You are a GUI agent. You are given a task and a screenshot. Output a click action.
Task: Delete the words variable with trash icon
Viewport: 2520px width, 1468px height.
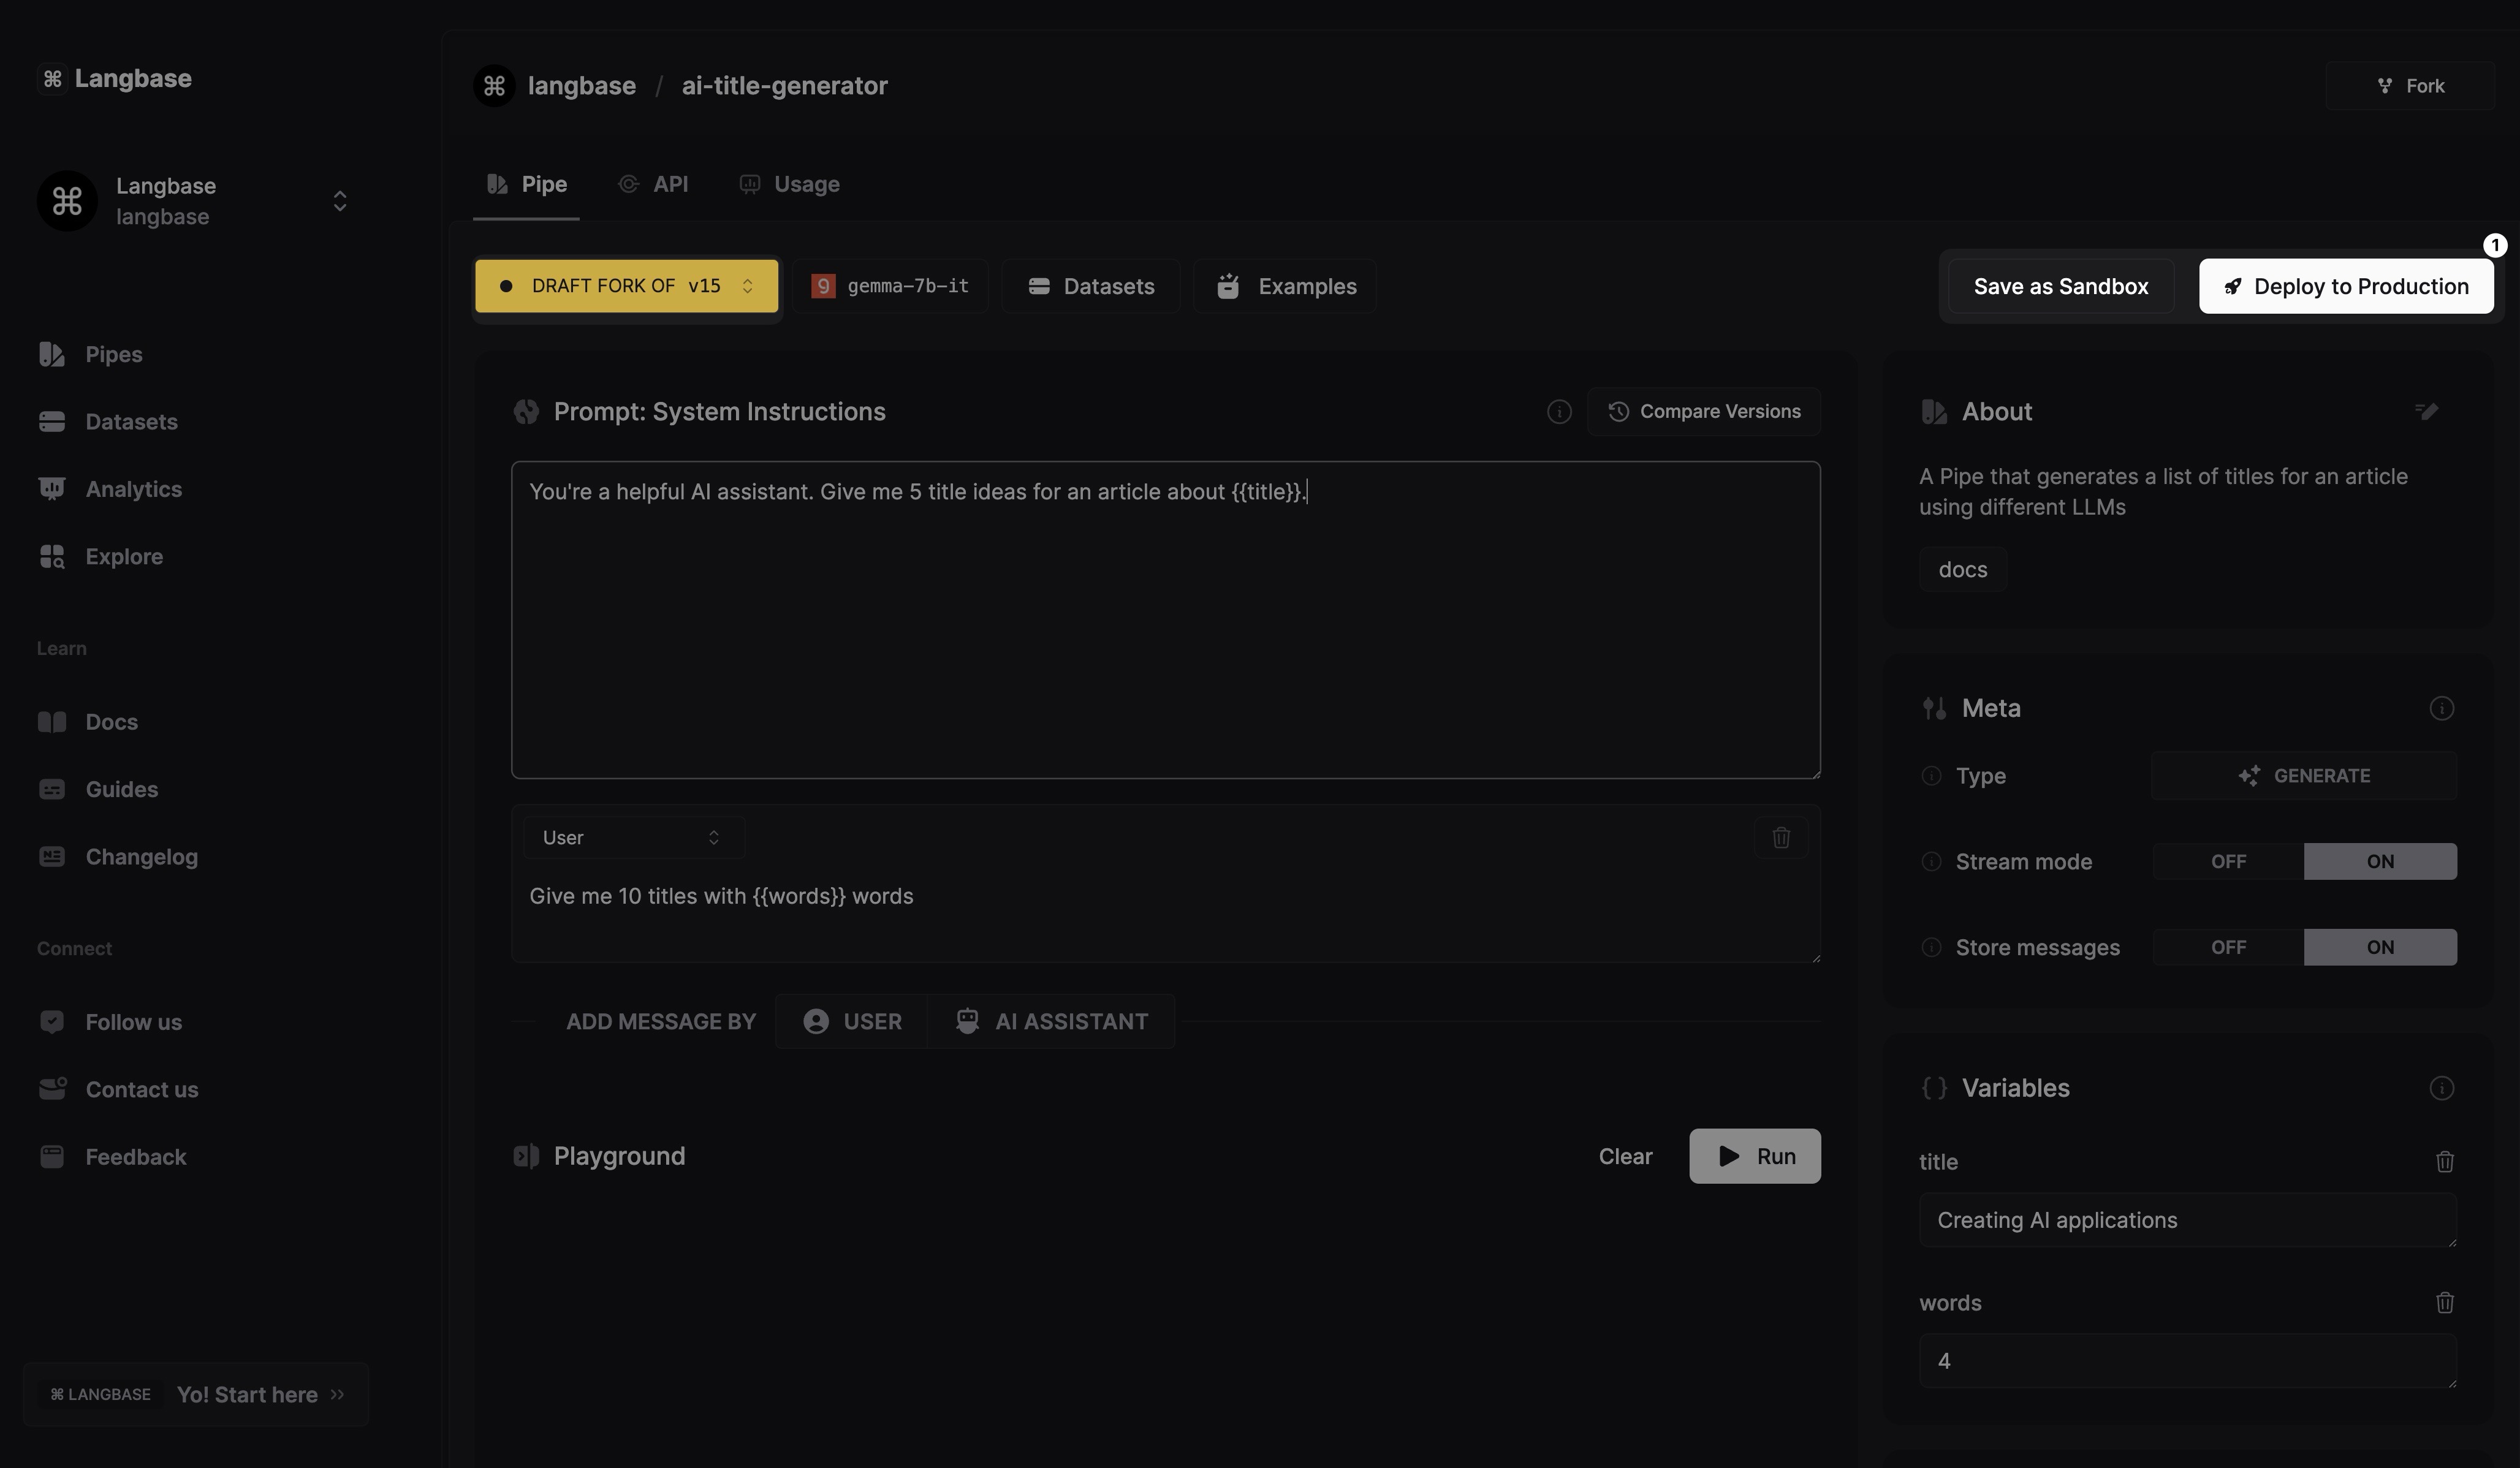[x=2444, y=1302]
